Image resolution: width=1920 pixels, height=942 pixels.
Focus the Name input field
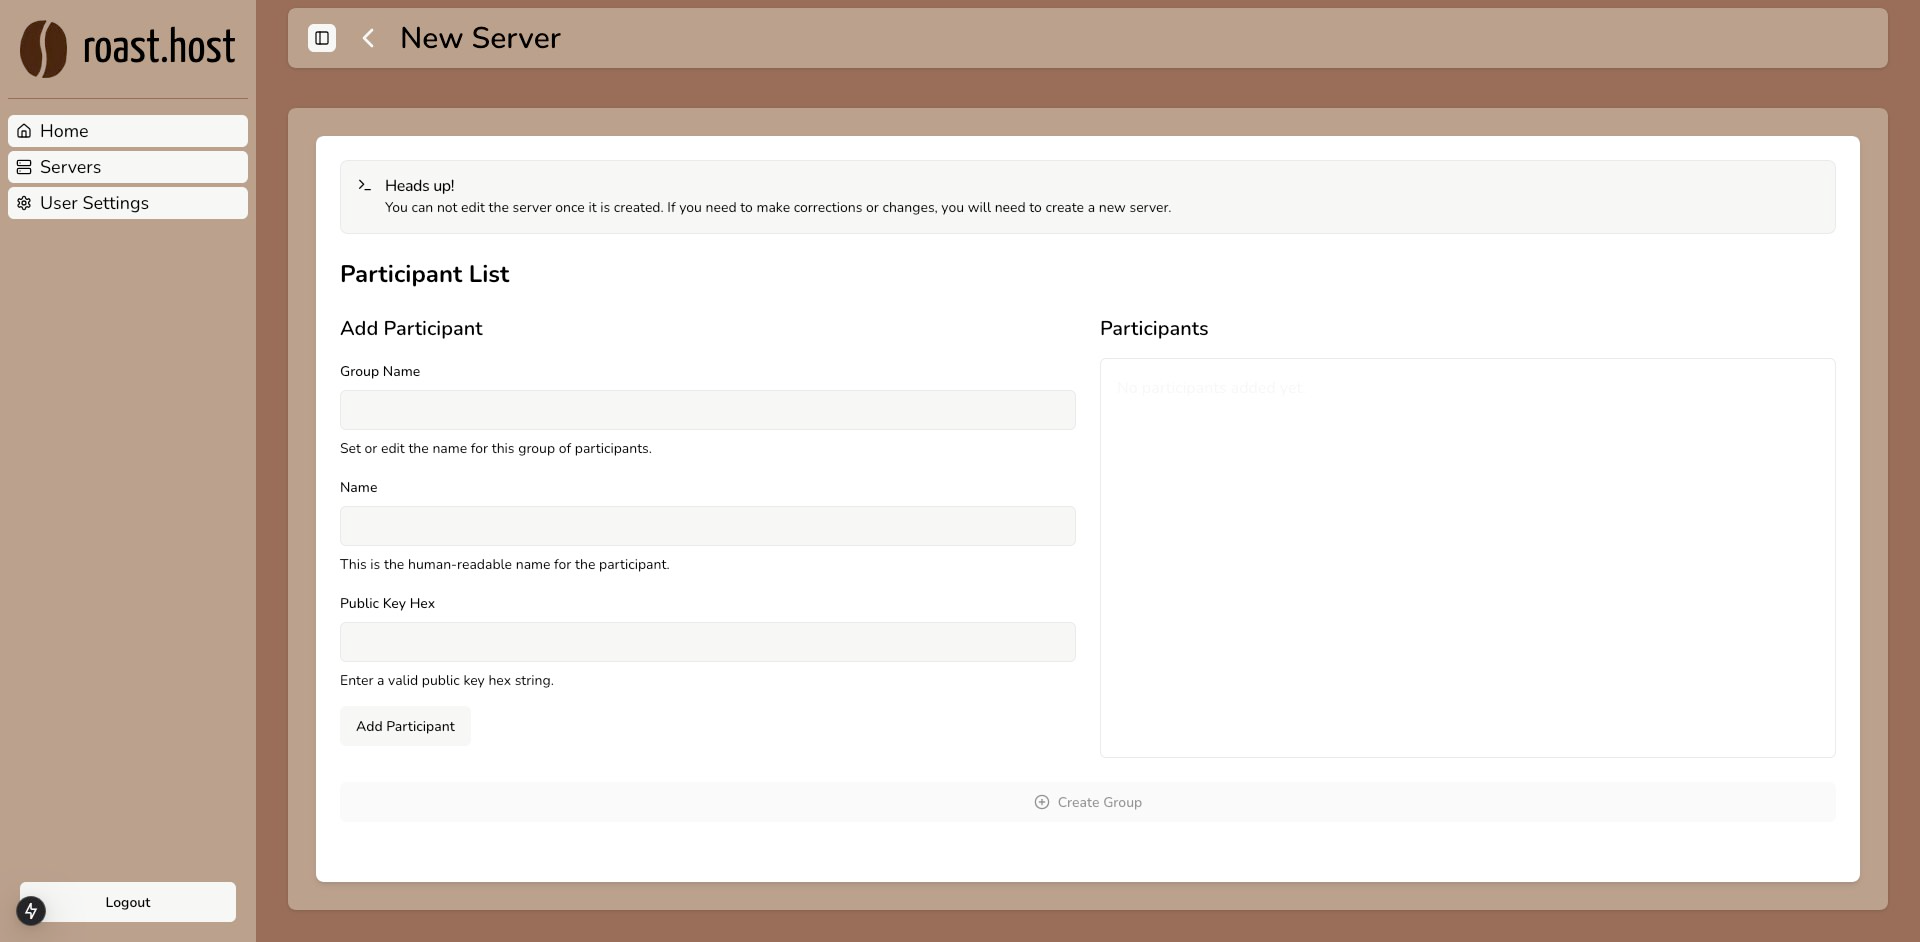point(708,526)
